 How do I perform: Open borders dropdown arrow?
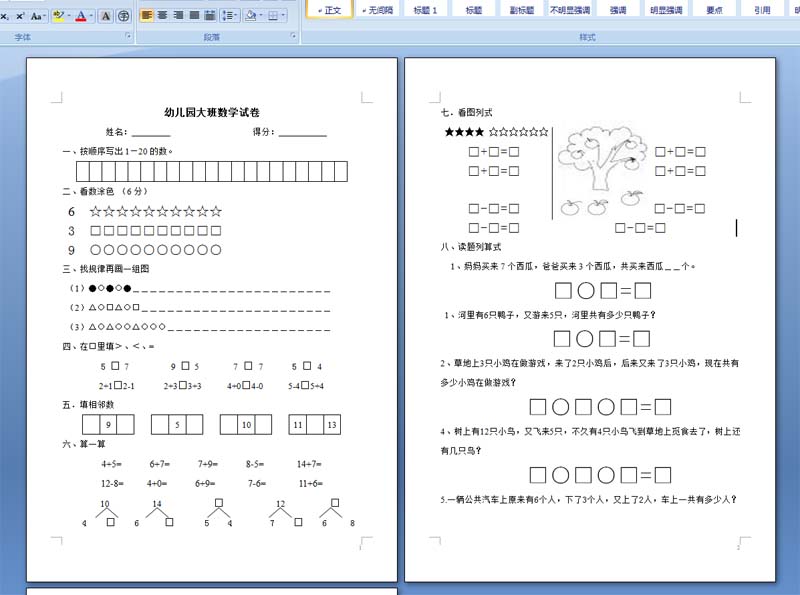click(284, 15)
